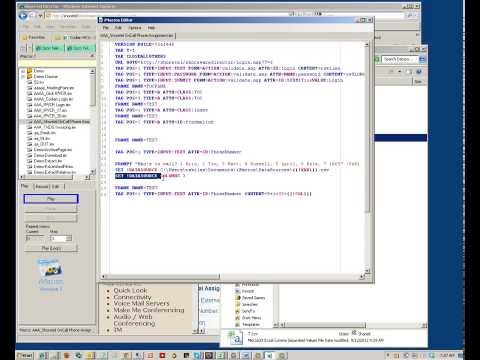Image resolution: width=480 pixels, height=360 pixels.
Task: Click the CSV file icon in Explorer details pane
Action: 236,337
